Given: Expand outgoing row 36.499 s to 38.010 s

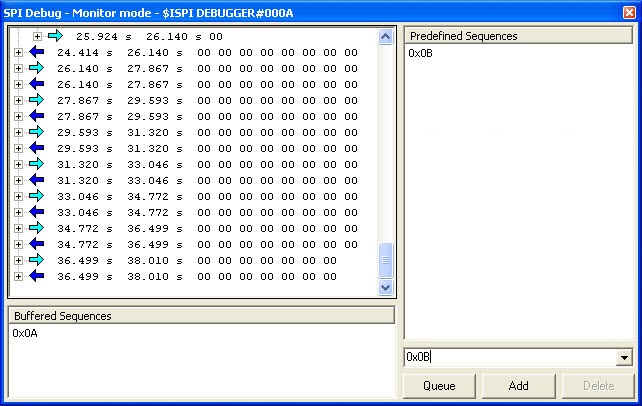Looking at the screenshot, I should (18, 260).
